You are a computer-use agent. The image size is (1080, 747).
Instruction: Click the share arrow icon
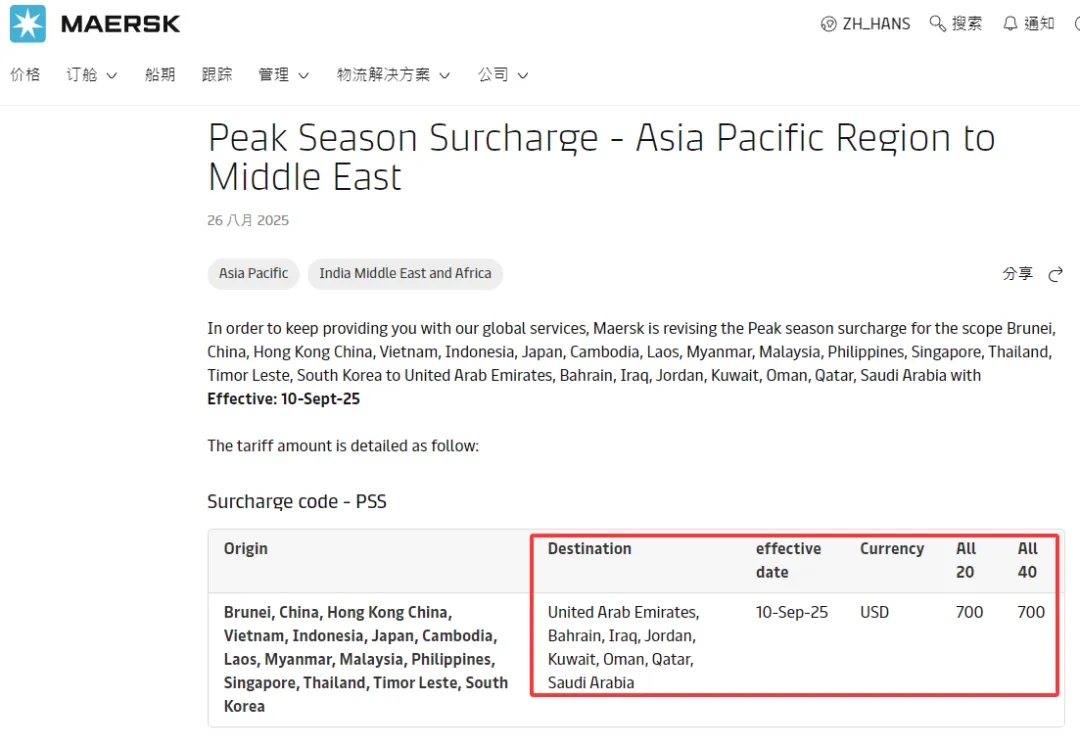click(1055, 274)
